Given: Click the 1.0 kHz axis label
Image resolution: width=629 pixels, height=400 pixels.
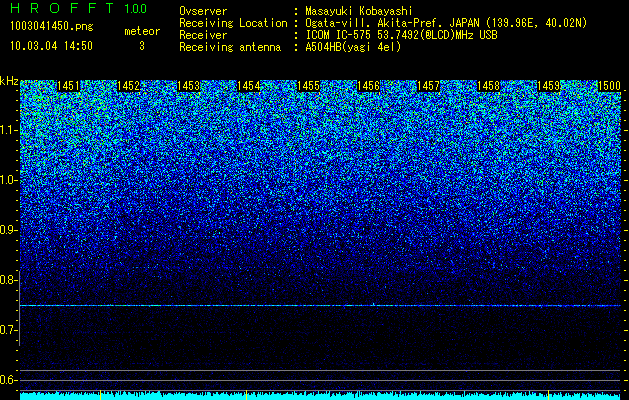Looking at the screenshot, I should pos(8,181).
